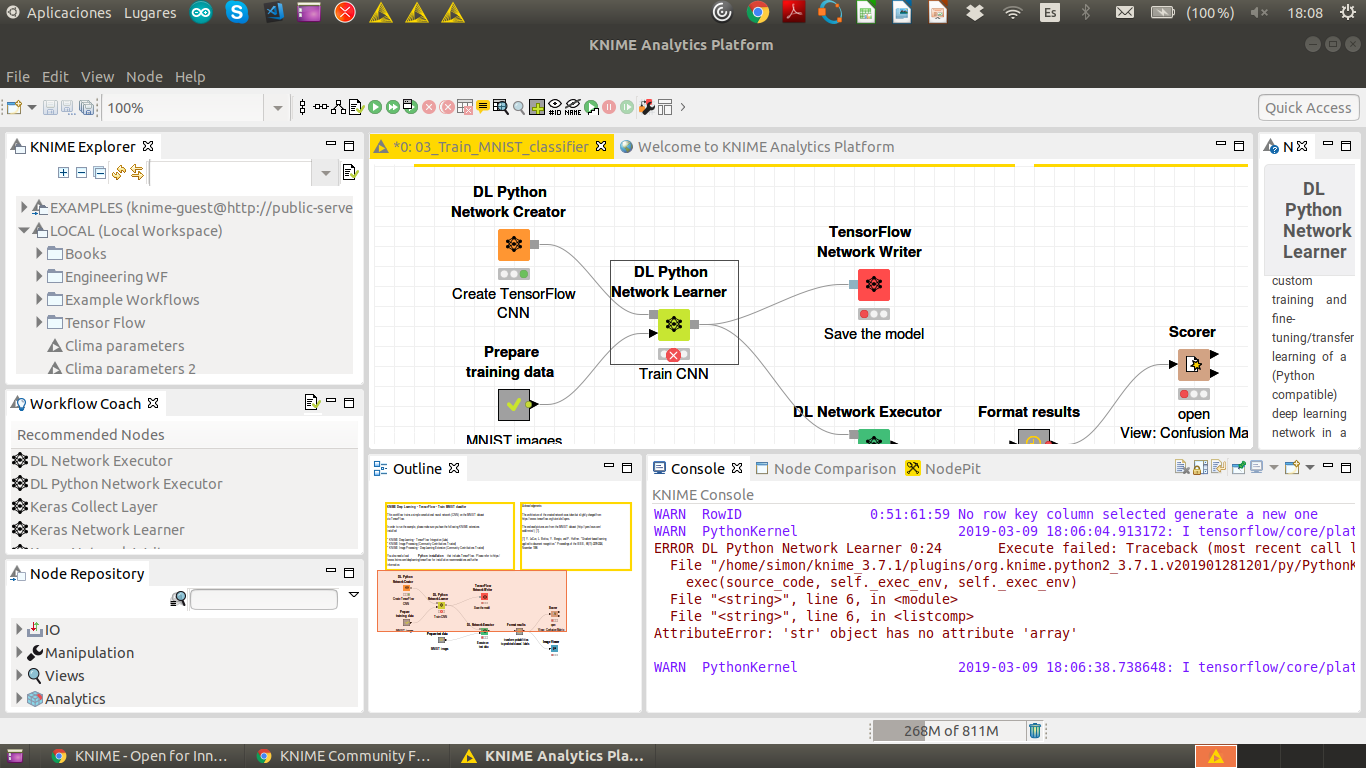Click the Node Repository search field
Screen dimensions: 1366x768
(x=264, y=600)
